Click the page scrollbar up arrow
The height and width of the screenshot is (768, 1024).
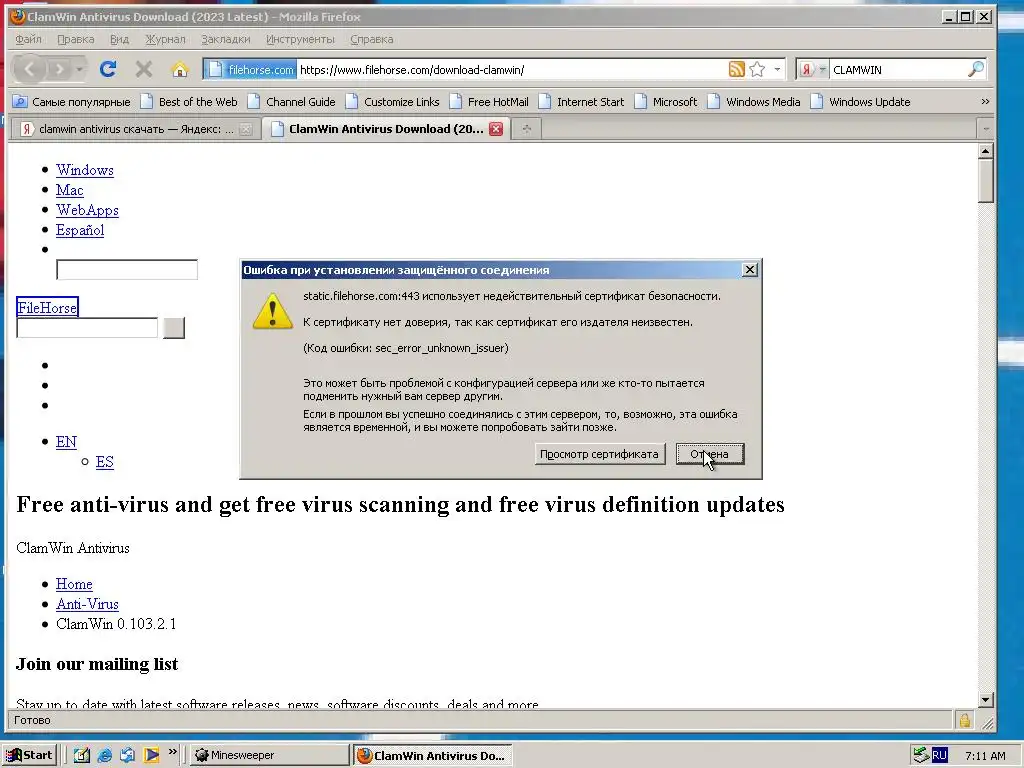point(986,151)
